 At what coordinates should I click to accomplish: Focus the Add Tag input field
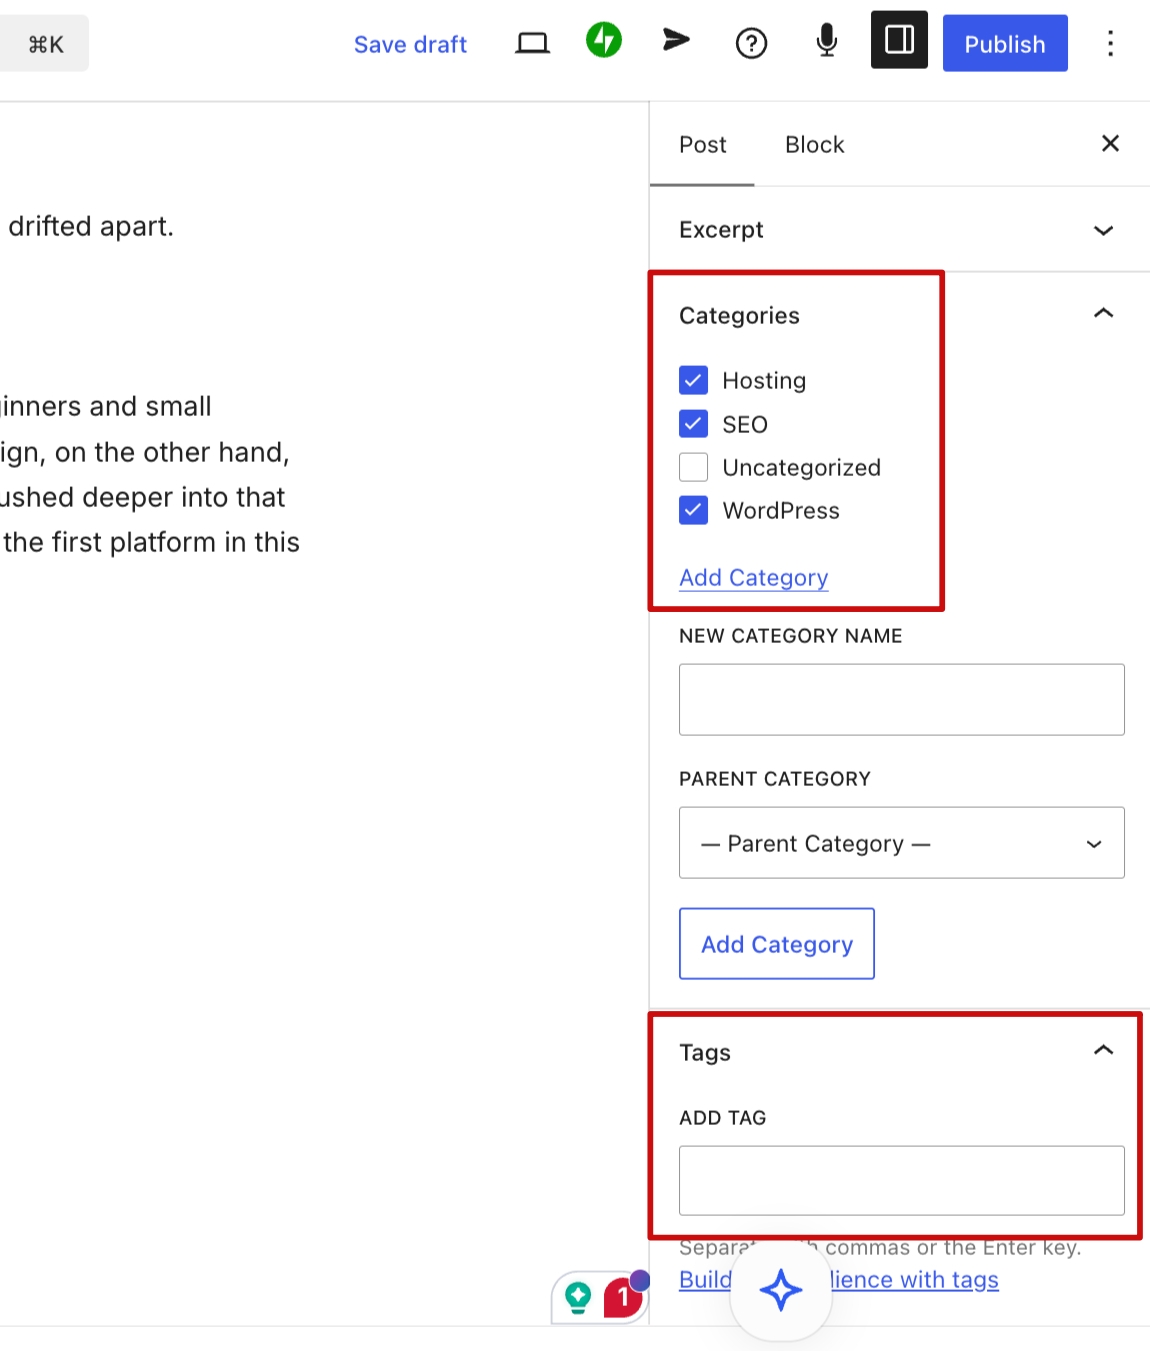tap(901, 1181)
